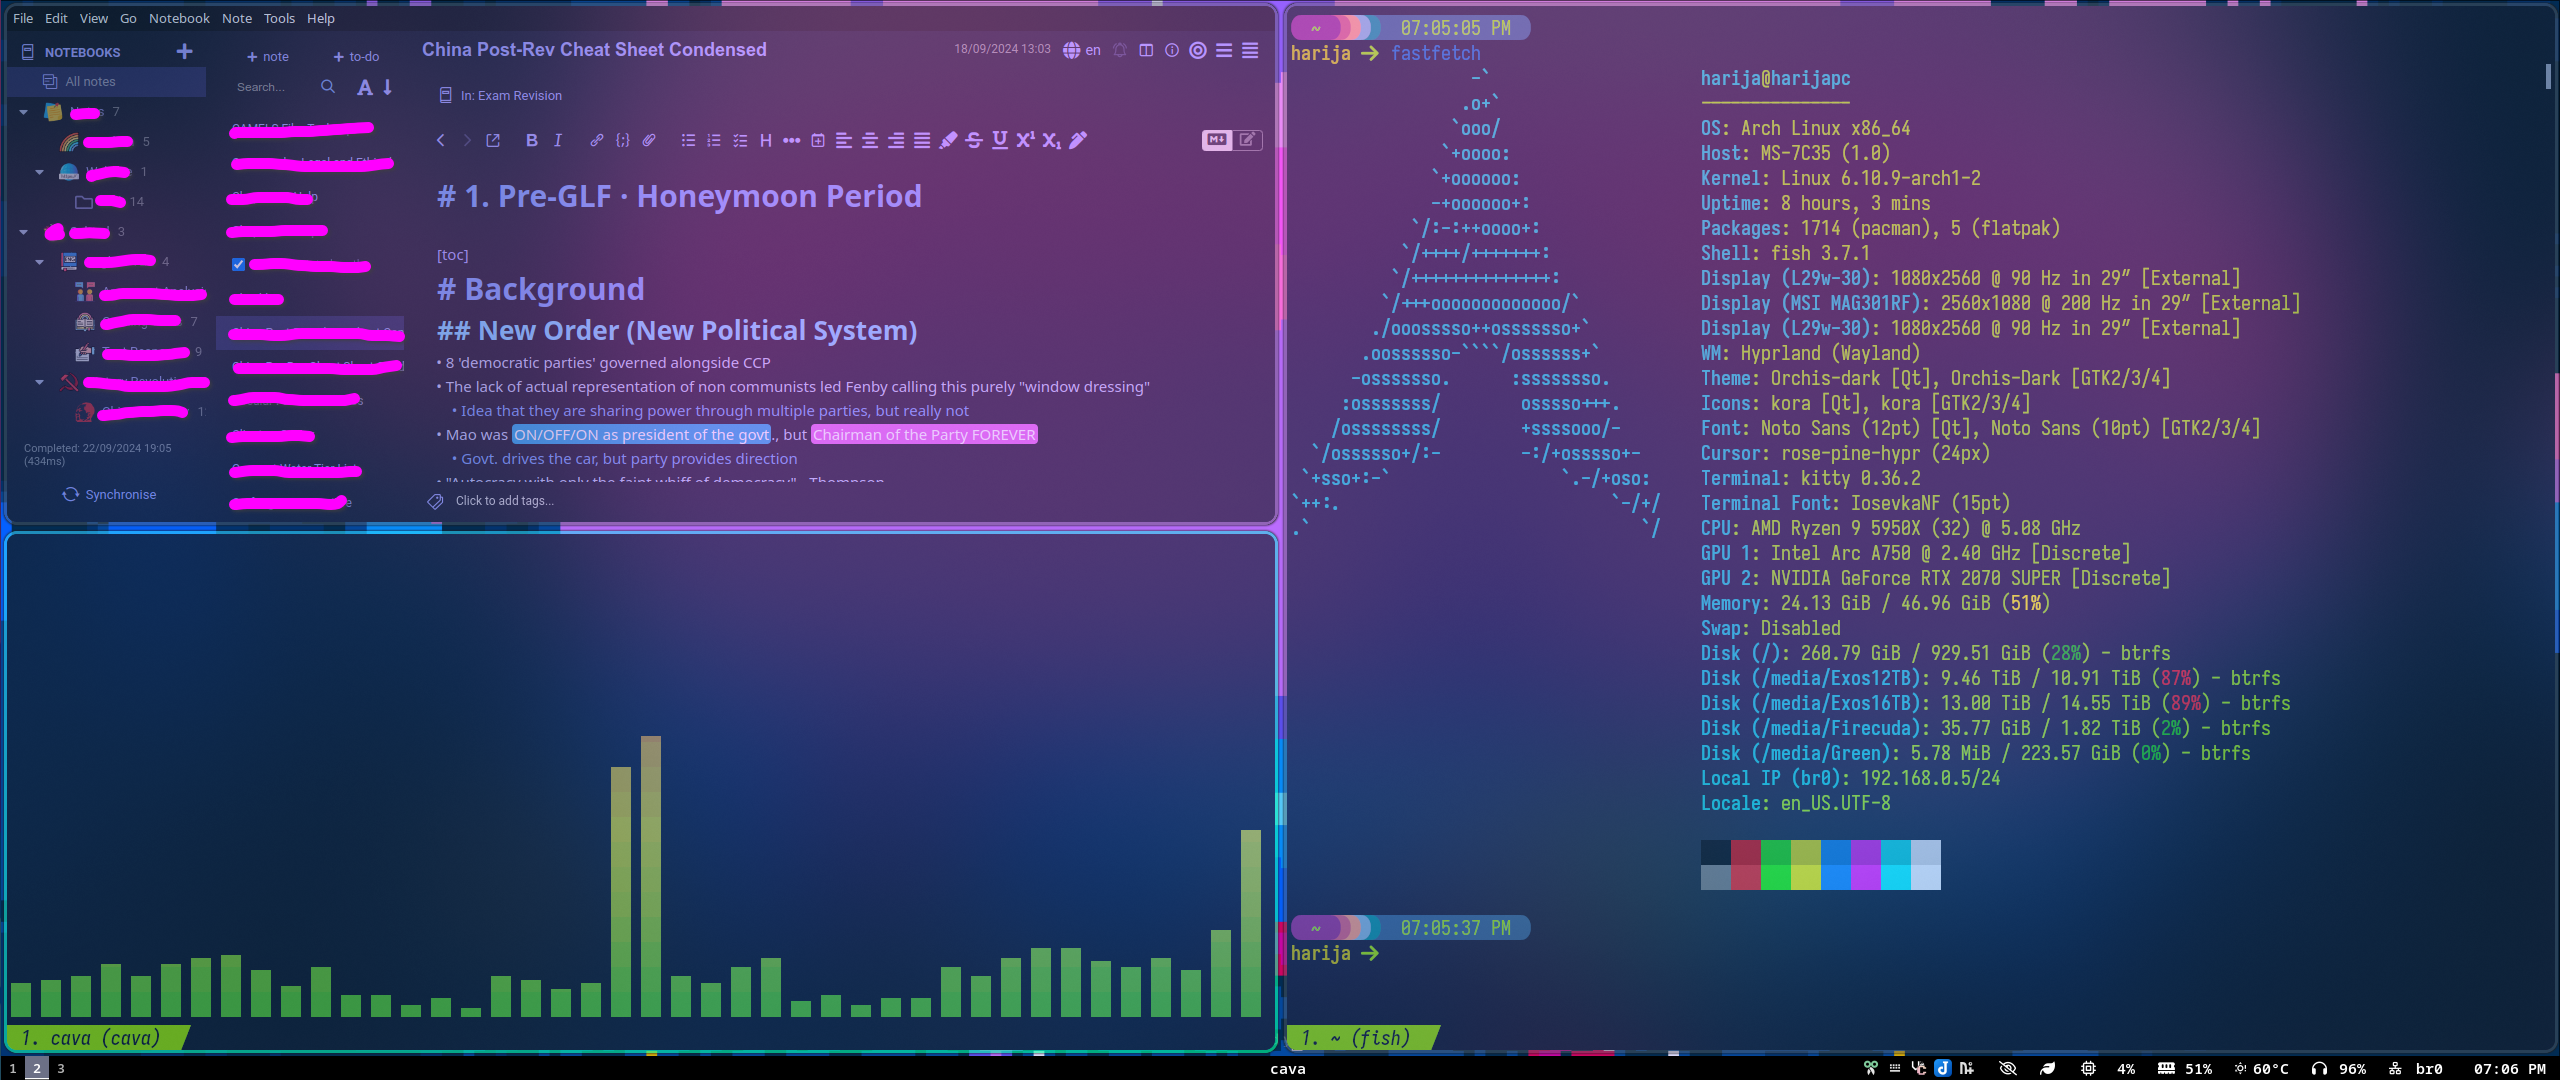Viewport: 2560px width, 1080px height.
Task: Insert a hyperlink using the link icon
Action: click(596, 140)
